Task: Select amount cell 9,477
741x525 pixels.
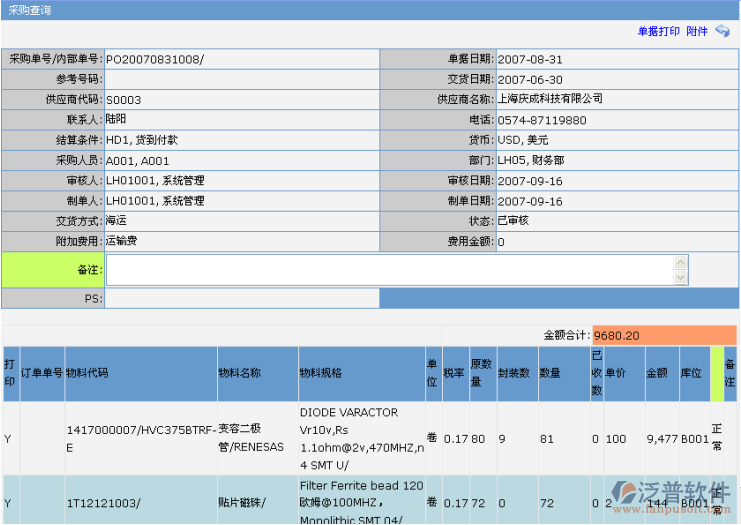Action: tap(663, 439)
